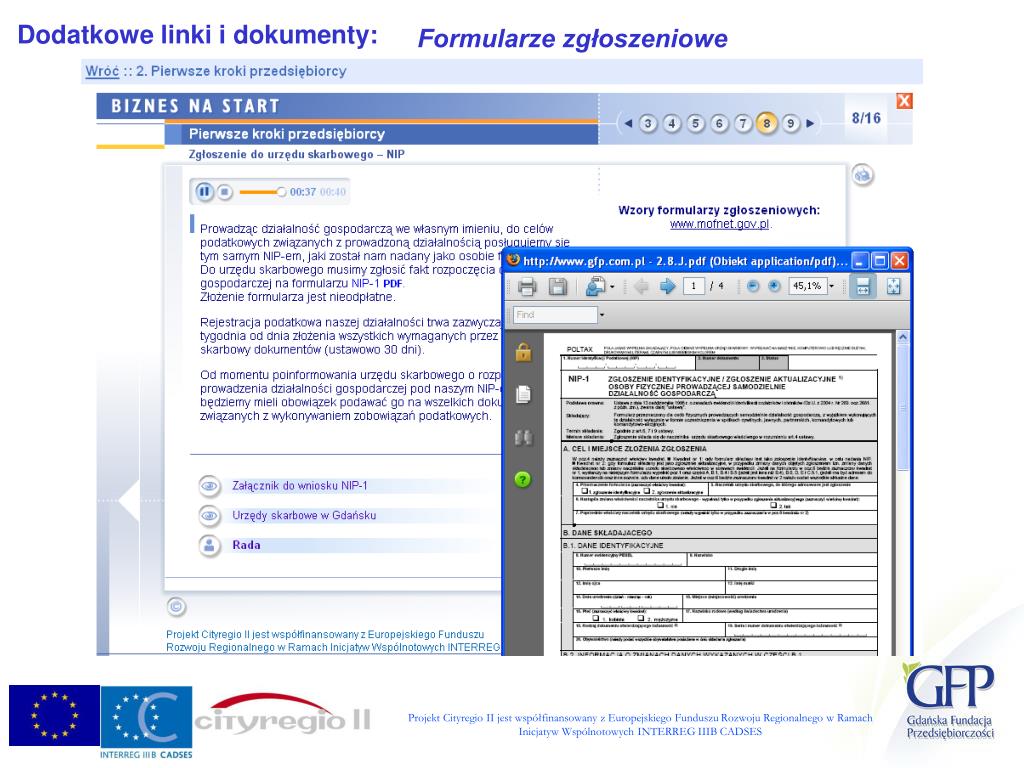
Task: Select highlighted slide 8
Action: (767, 123)
